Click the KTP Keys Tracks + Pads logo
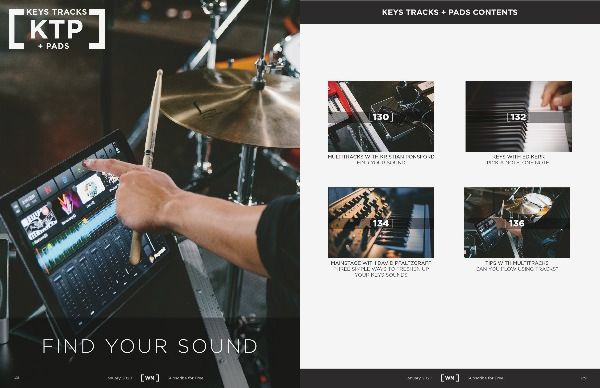 click(57, 29)
